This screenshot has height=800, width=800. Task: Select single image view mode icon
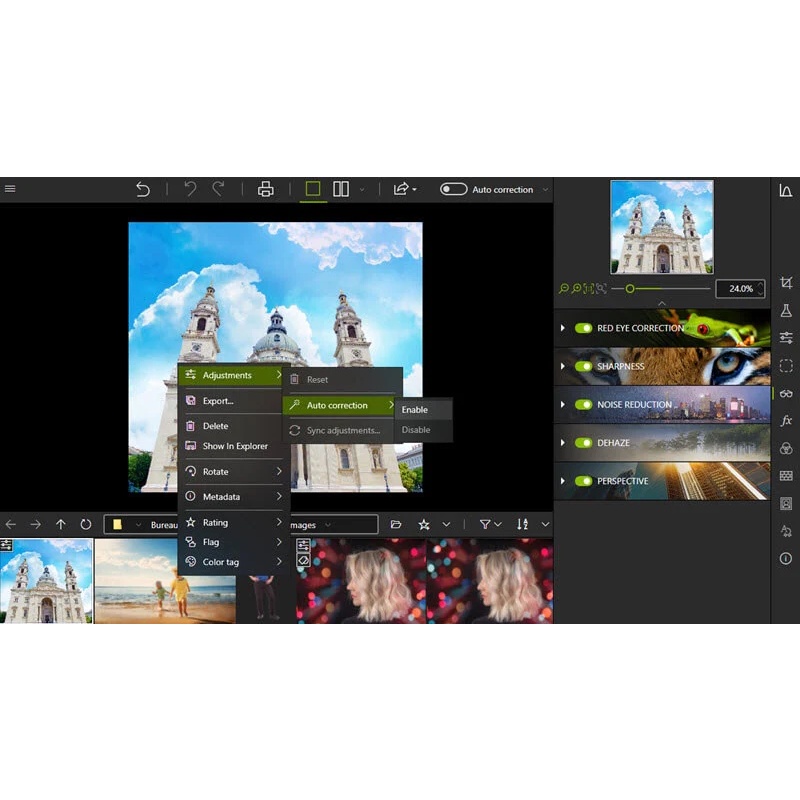(313, 189)
